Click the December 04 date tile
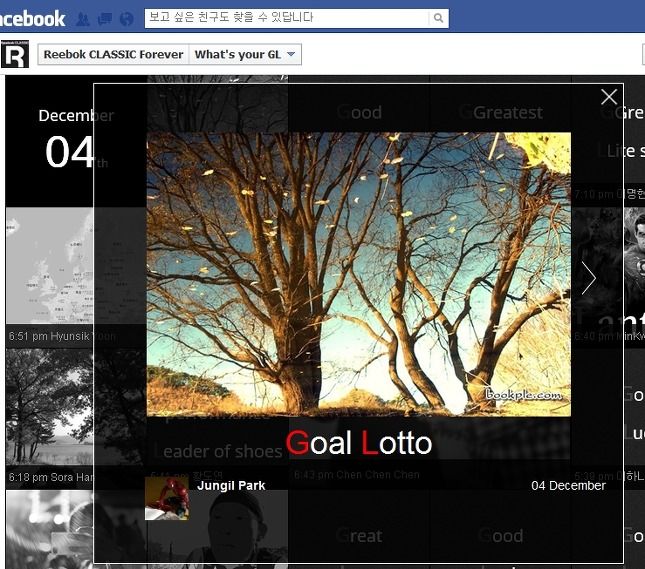 tap(49, 141)
